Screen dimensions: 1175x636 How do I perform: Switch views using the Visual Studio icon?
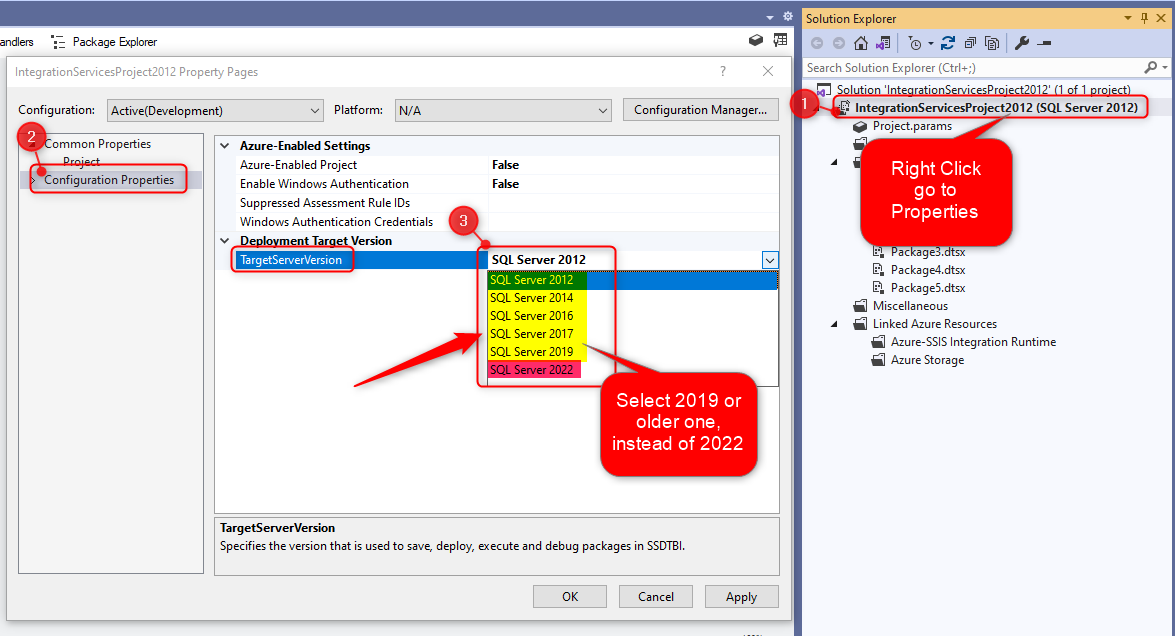click(x=883, y=43)
